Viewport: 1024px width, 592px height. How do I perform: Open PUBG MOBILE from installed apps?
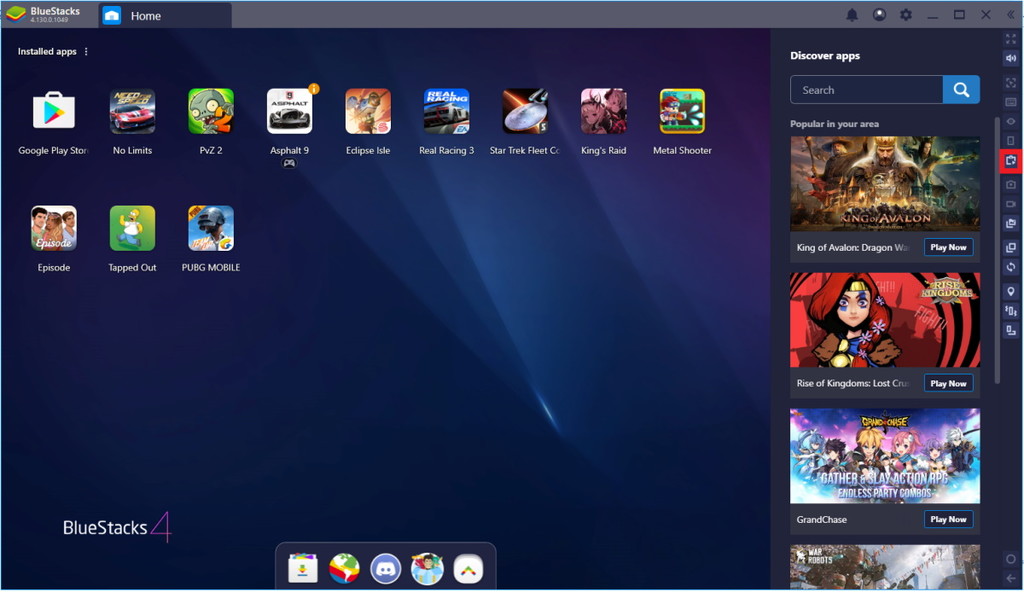pos(210,228)
